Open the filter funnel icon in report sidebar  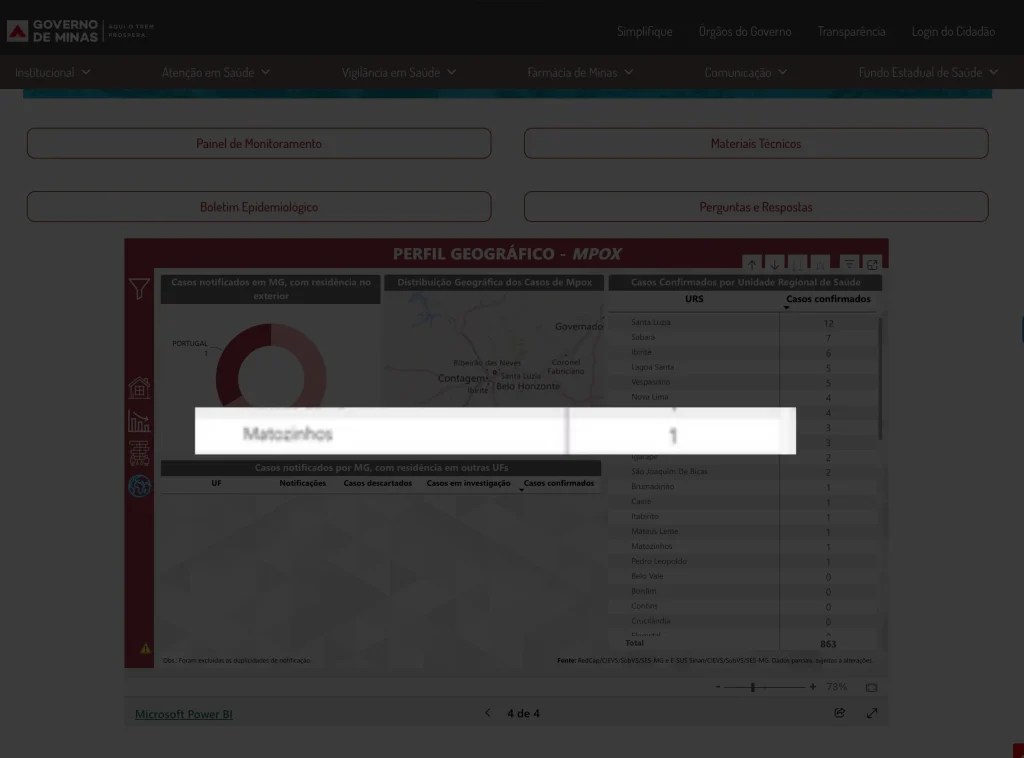[x=139, y=290]
